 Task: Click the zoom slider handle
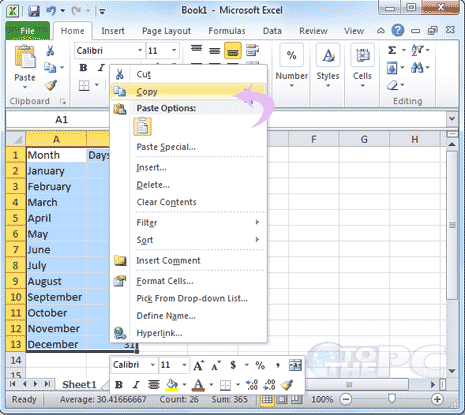pyautogui.click(x=392, y=399)
